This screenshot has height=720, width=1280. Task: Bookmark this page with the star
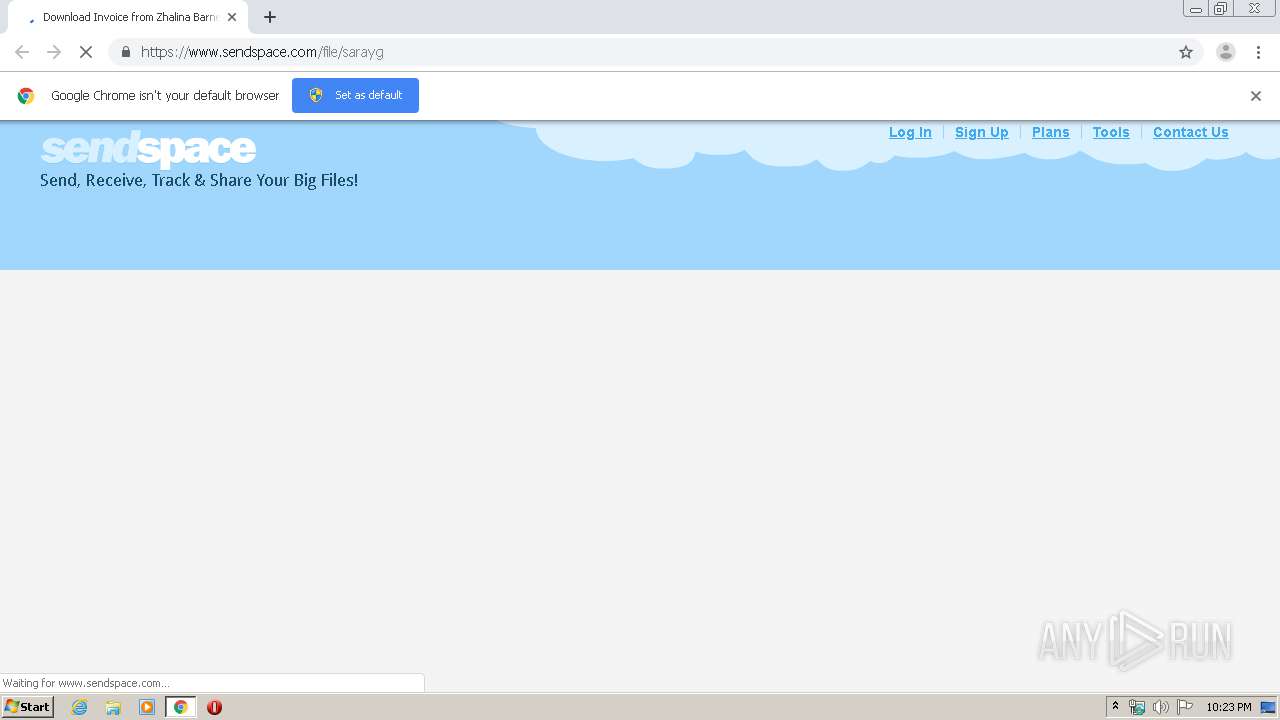(x=1186, y=52)
